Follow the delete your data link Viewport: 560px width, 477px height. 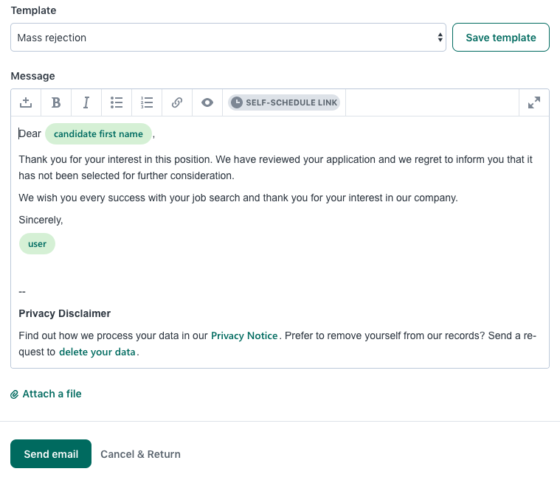[97, 352]
